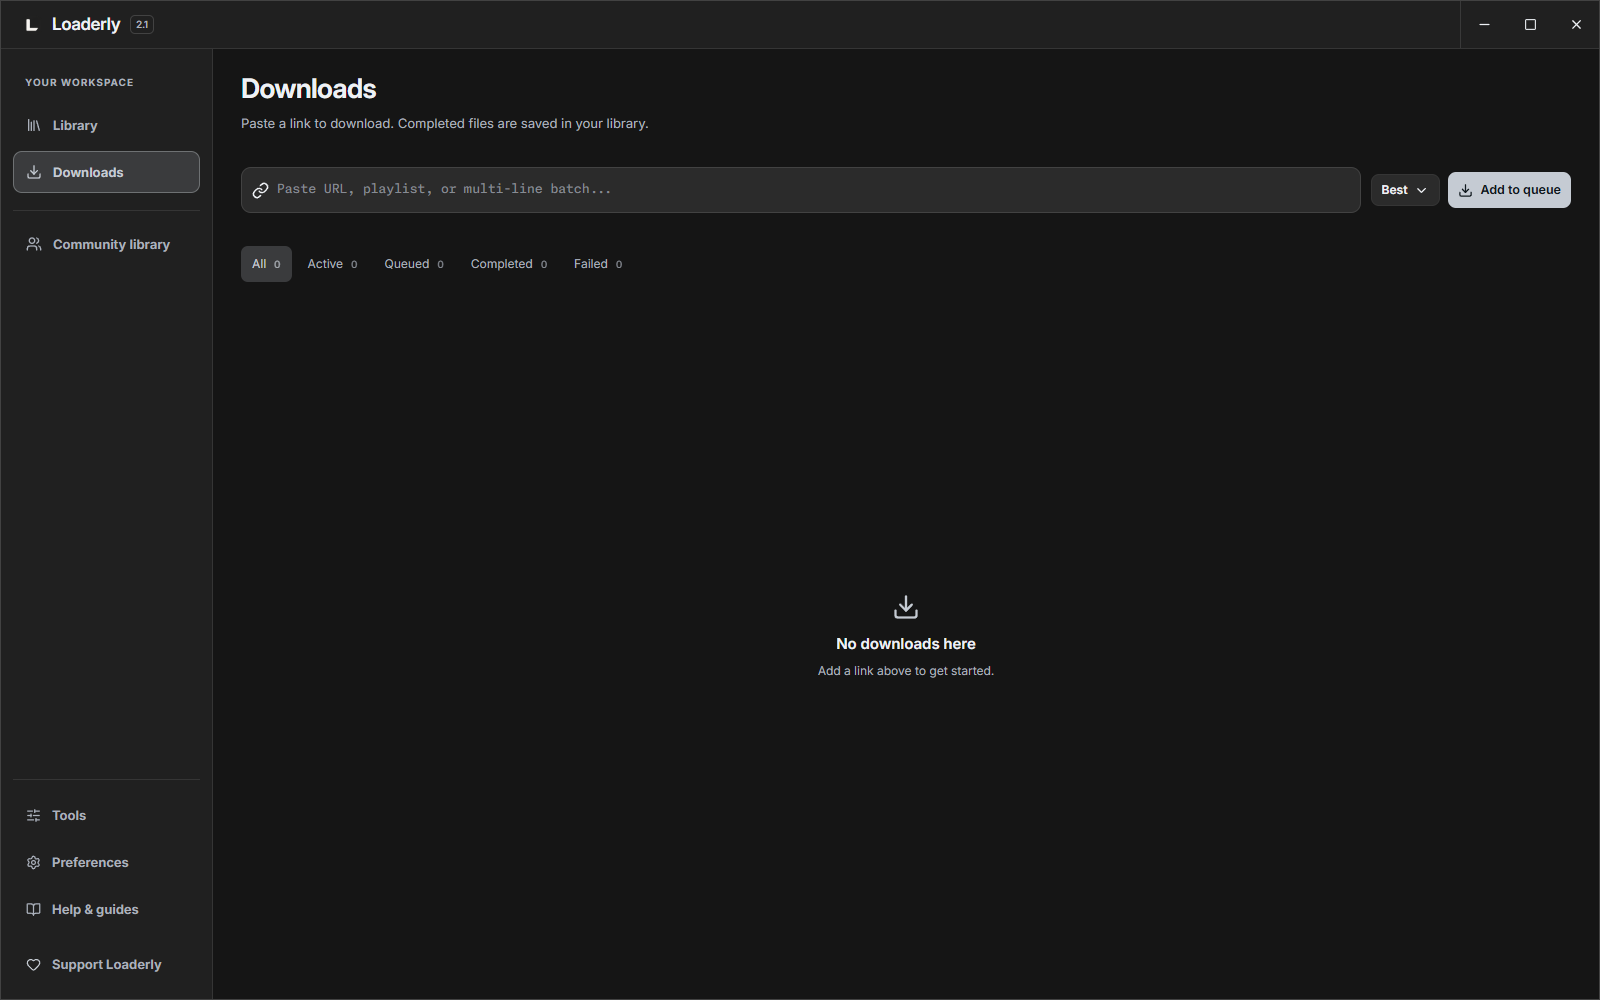Click the Add to queue button
The width and height of the screenshot is (1600, 1000).
[x=1509, y=190]
